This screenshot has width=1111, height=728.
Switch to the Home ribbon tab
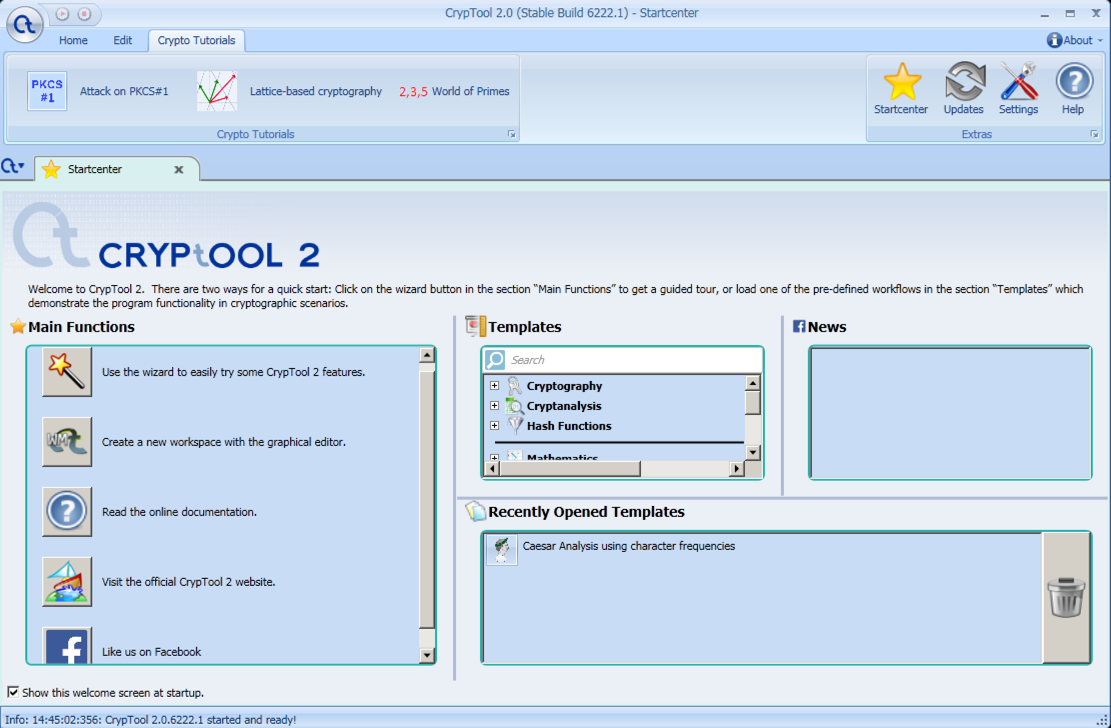(x=73, y=40)
